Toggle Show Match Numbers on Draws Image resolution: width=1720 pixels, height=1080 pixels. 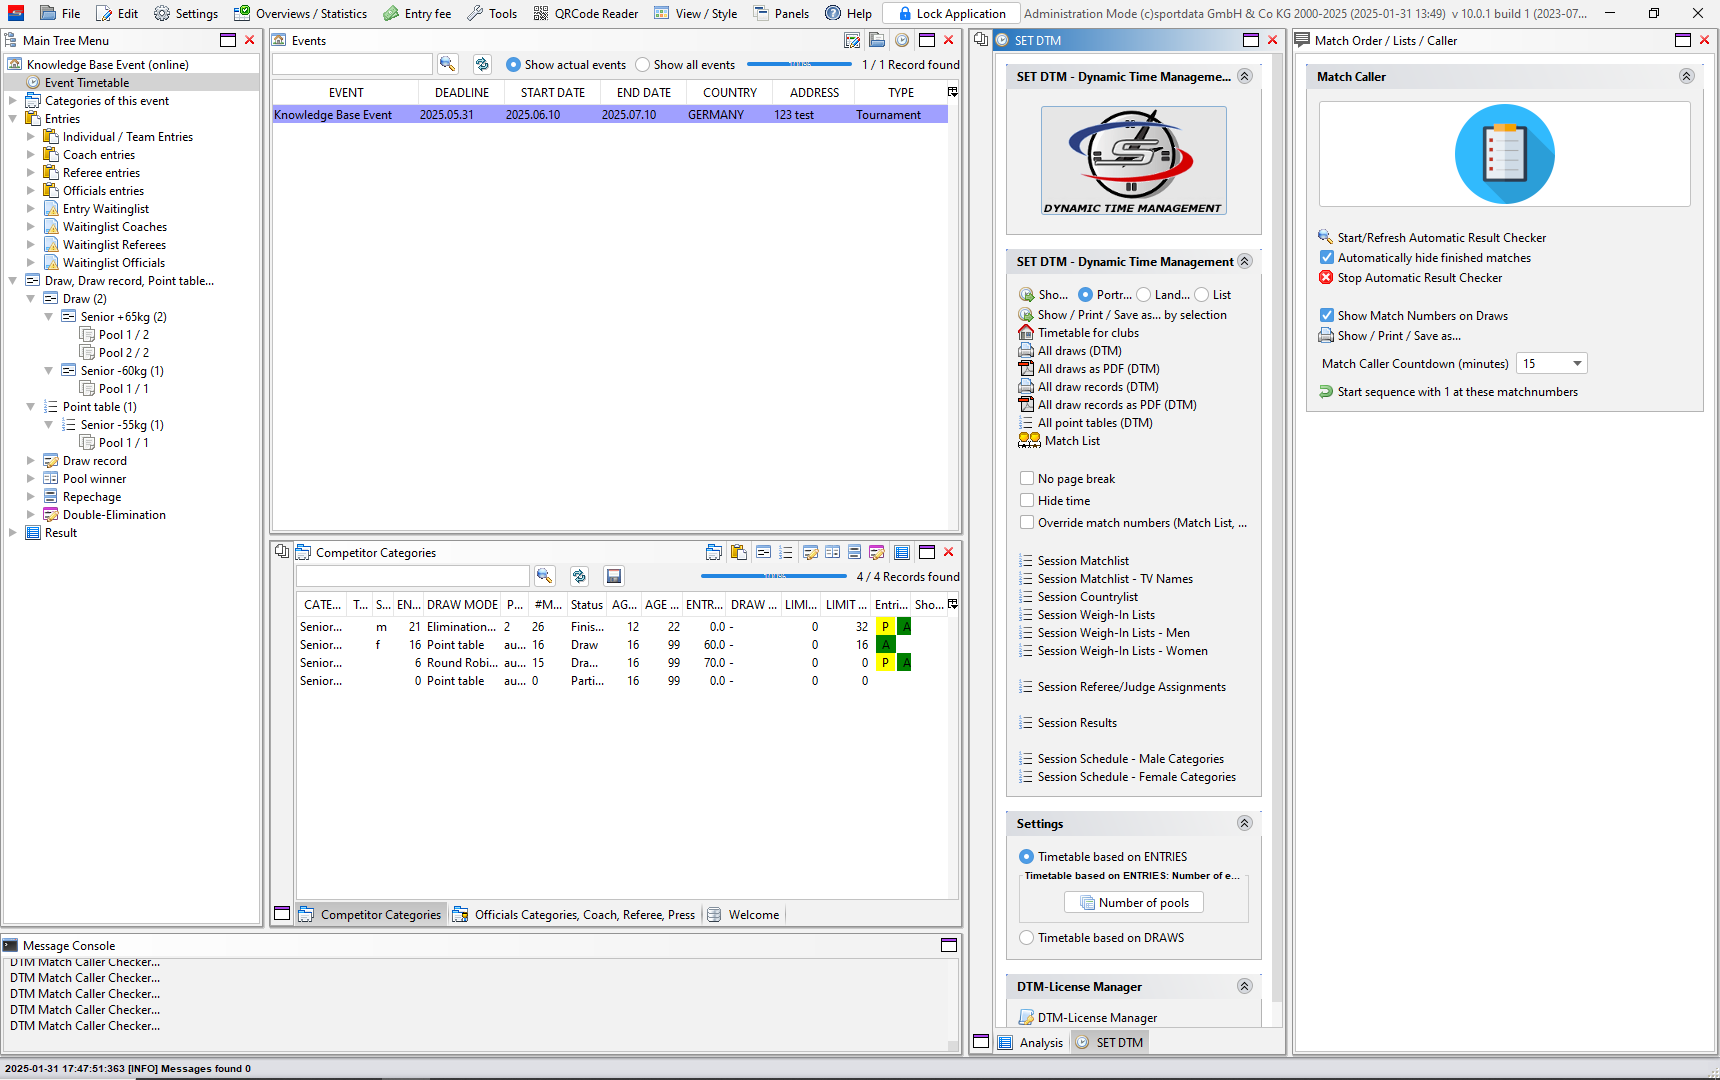1327,315
